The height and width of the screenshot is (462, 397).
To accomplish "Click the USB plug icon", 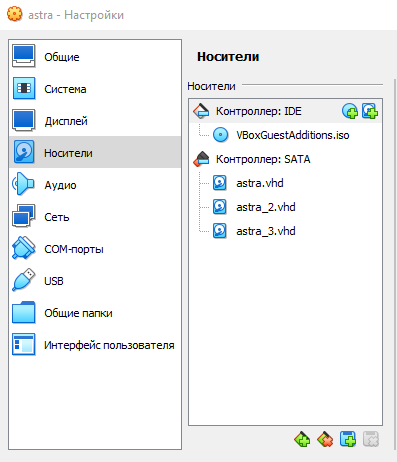I will [x=23, y=280].
